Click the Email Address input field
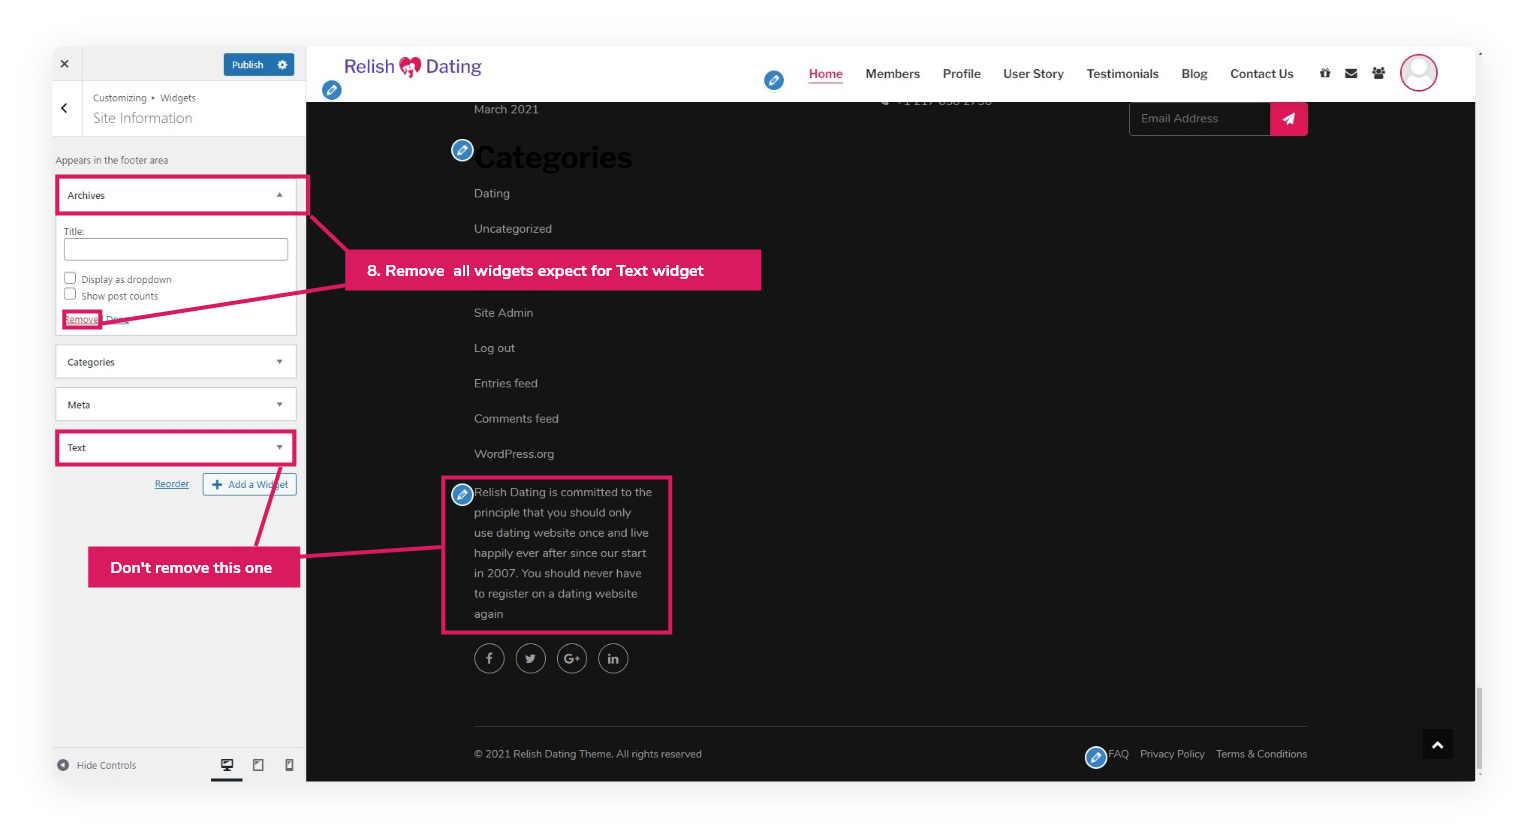Image resolution: width=1535 pixels, height=840 pixels. tap(1200, 118)
